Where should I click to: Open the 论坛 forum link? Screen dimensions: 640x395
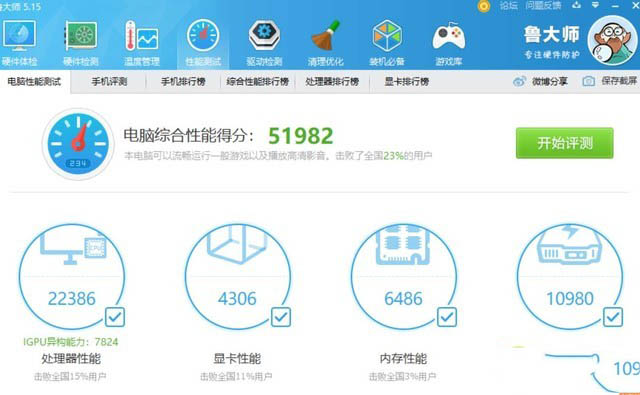[509, 5]
